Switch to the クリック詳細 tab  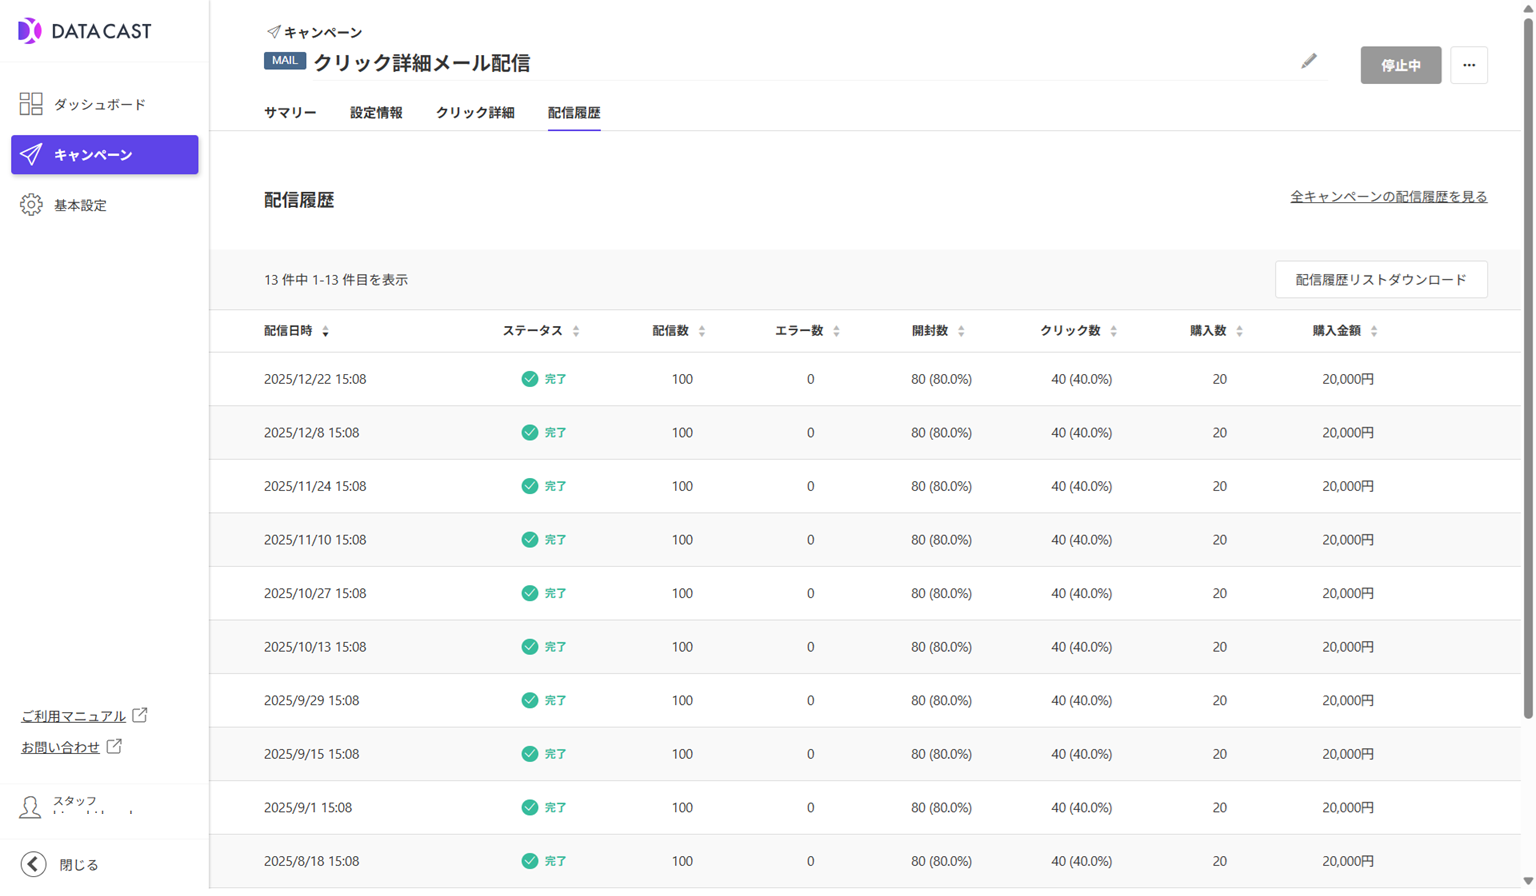point(475,113)
